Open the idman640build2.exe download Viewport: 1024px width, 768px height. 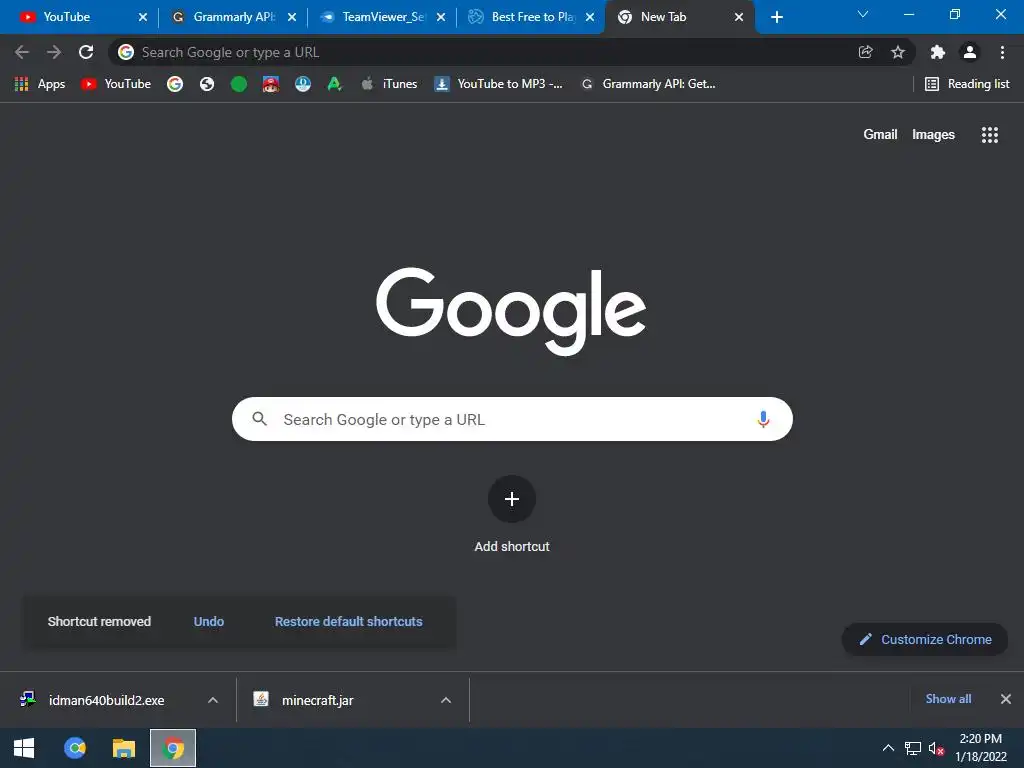(x=108, y=700)
